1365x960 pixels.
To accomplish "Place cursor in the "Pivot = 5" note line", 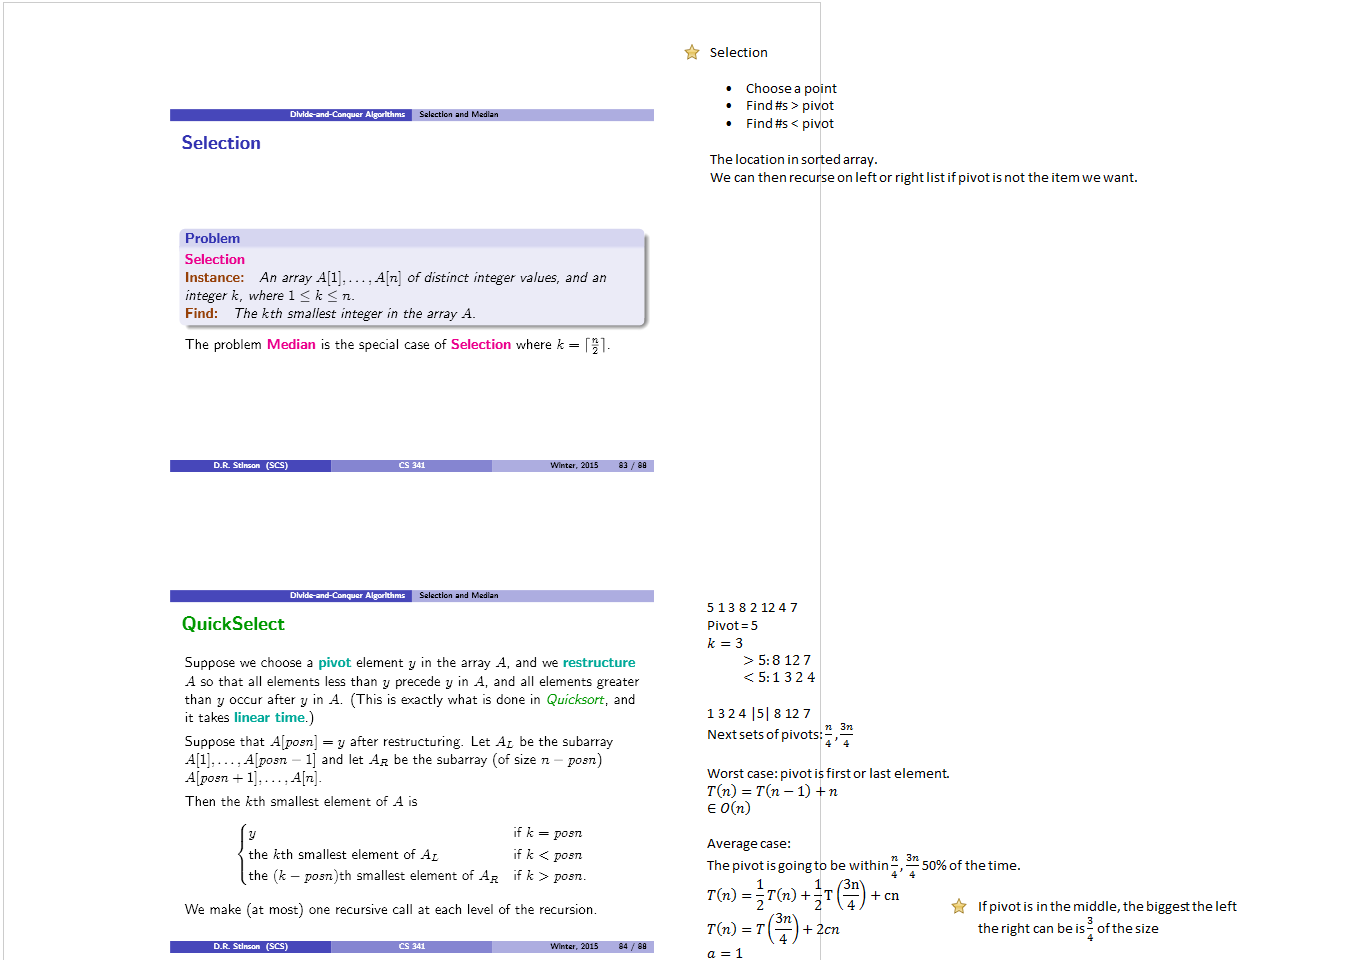I will (x=732, y=626).
